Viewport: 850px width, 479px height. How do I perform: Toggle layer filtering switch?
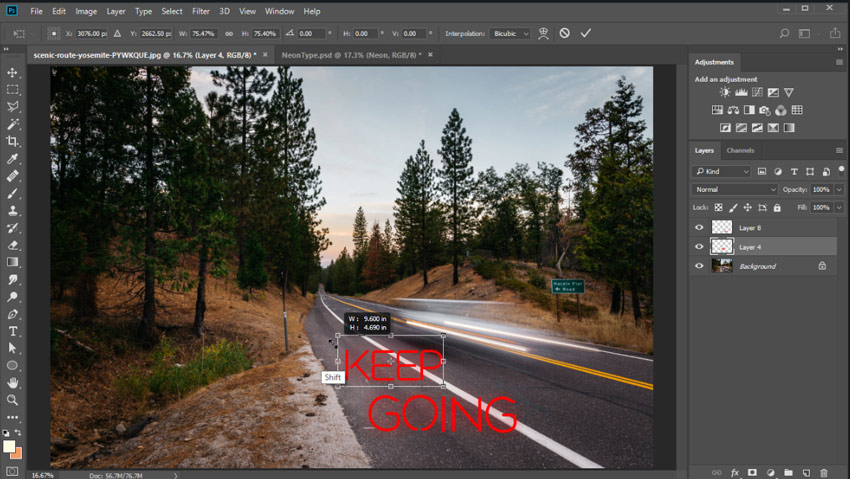point(841,170)
